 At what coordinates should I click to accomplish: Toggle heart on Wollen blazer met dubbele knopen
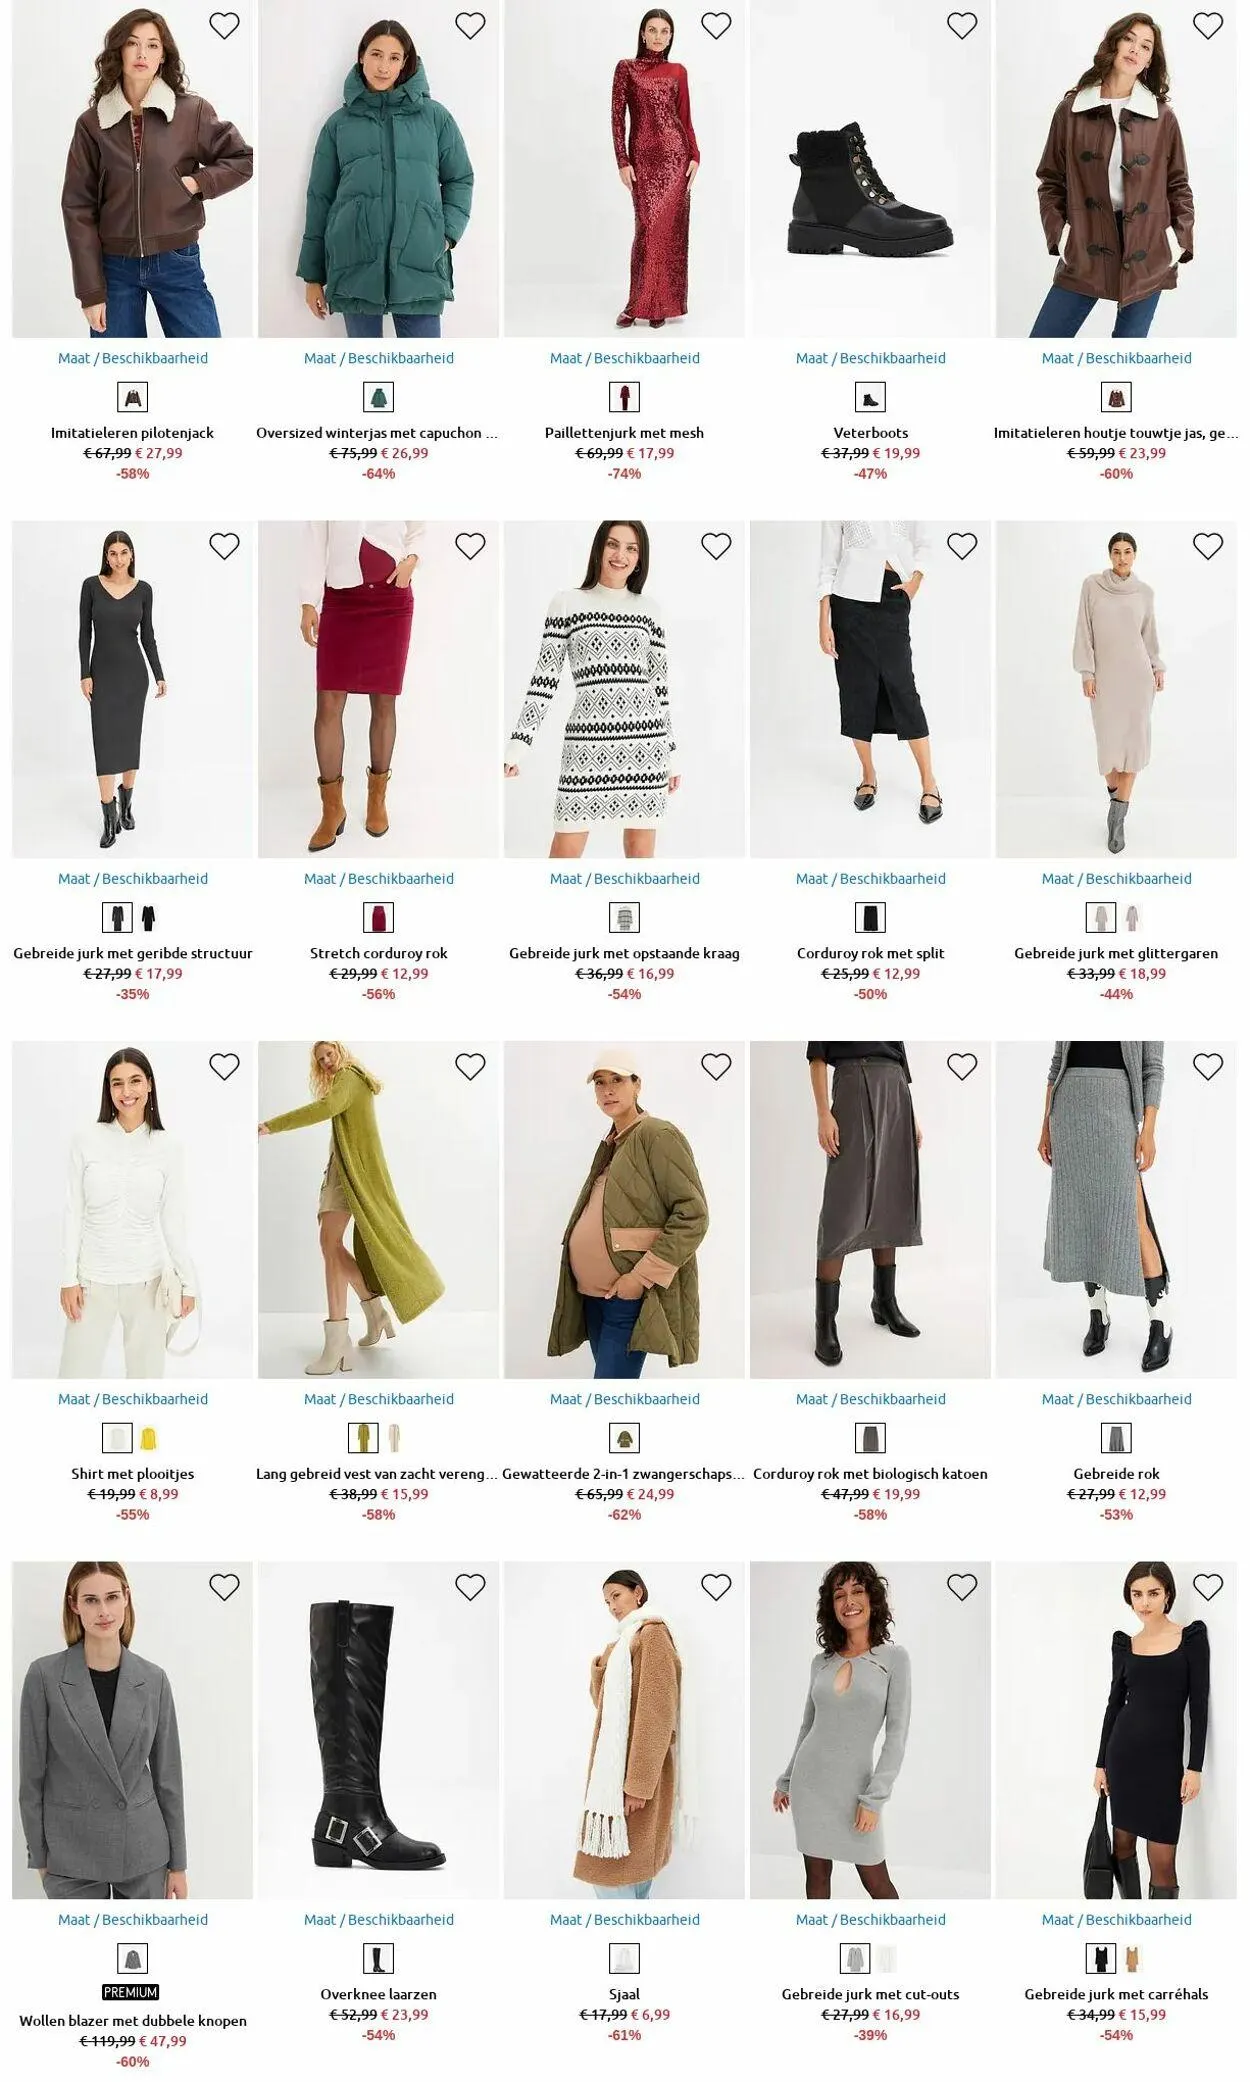224,1587
